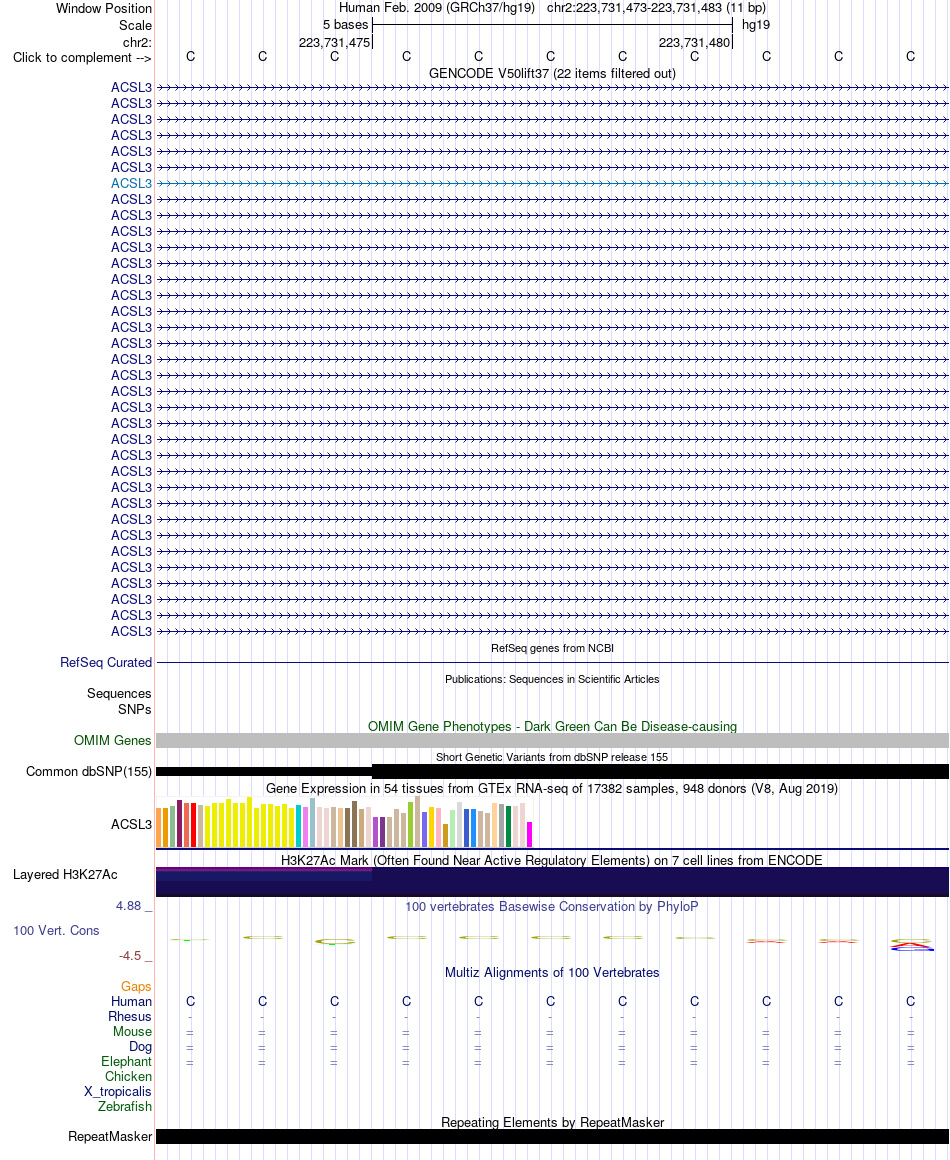
Task: Open the GENCODE V50lift37 track title
Action: pos(552,73)
